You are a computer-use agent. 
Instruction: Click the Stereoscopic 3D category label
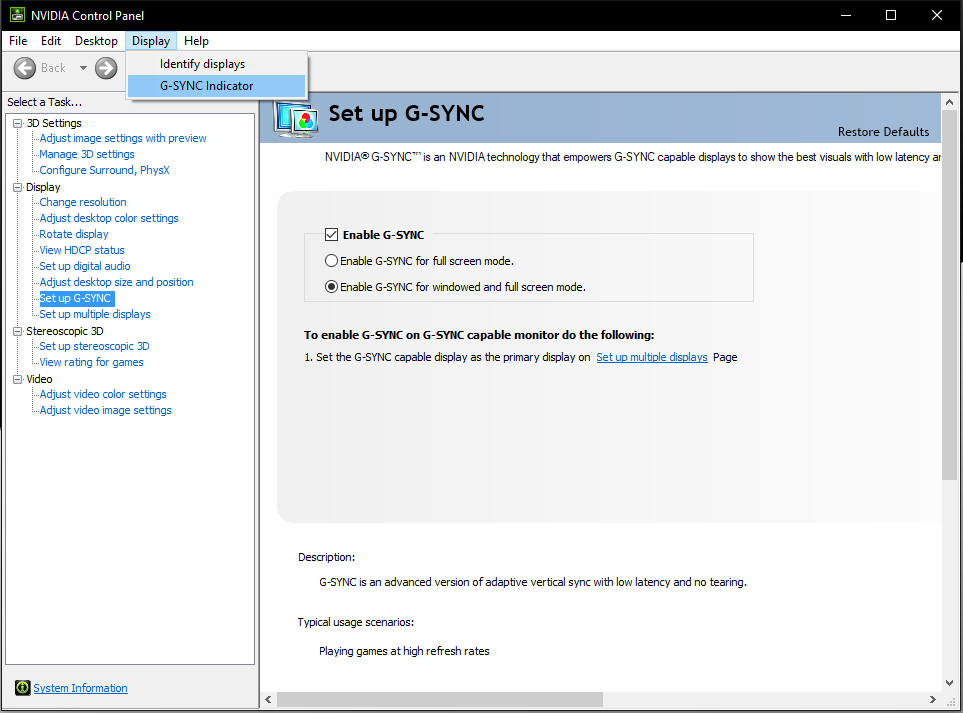coord(64,330)
